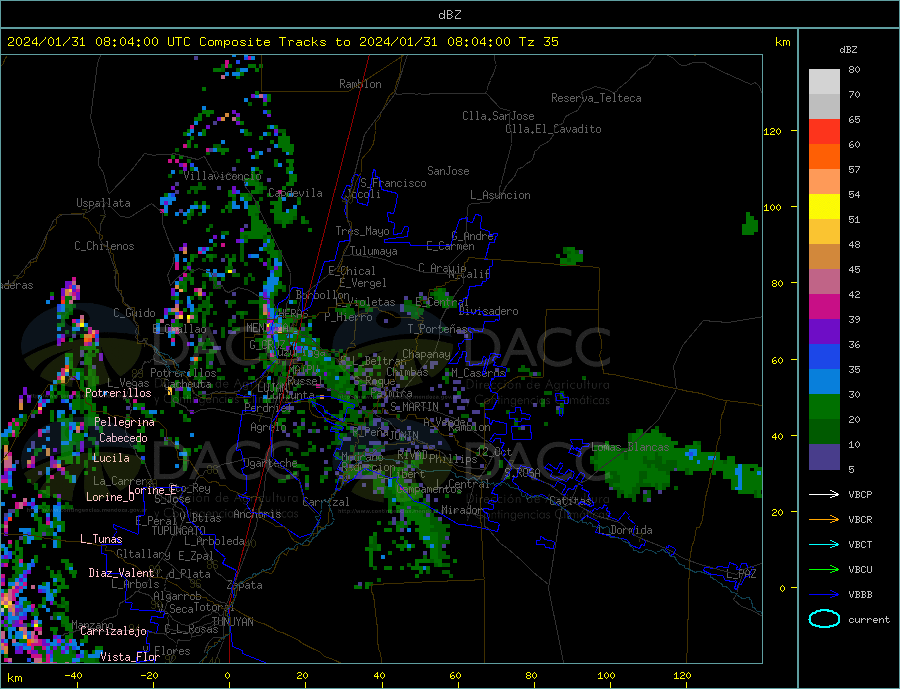Click the C_Chilenos place label
This screenshot has width=900, height=689.
[x=104, y=246]
